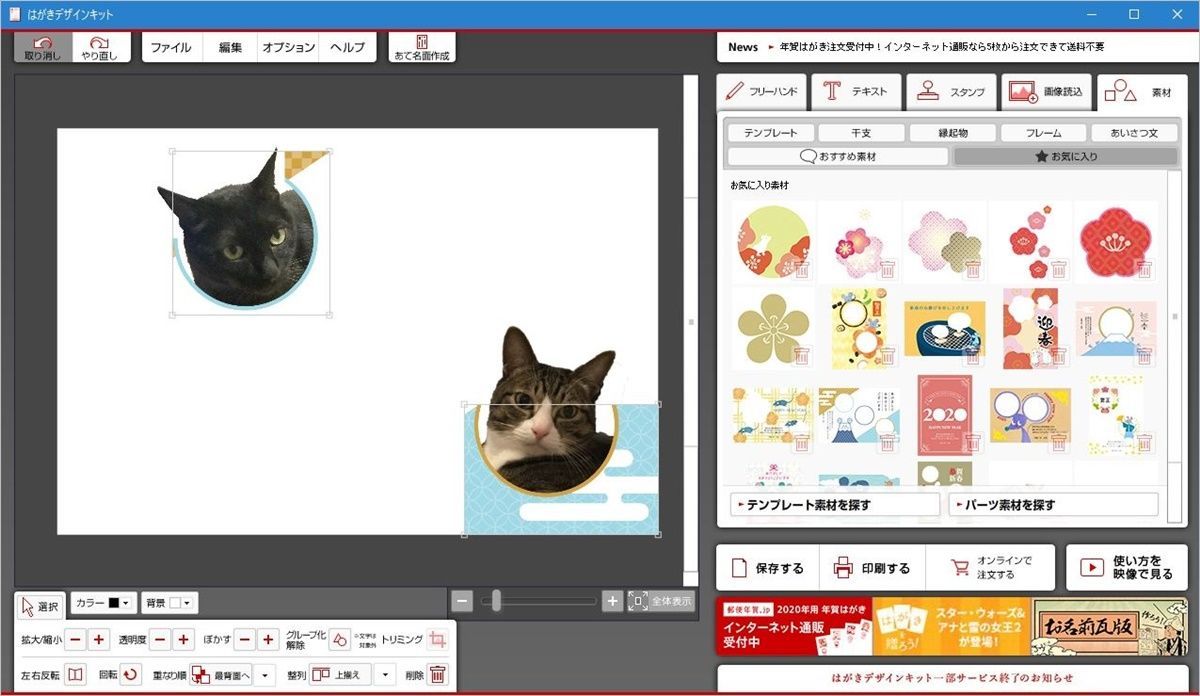The width and height of the screenshot is (1200, 696).
Task: Show おすすめ素材 recommended materials
Action: pos(838,156)
